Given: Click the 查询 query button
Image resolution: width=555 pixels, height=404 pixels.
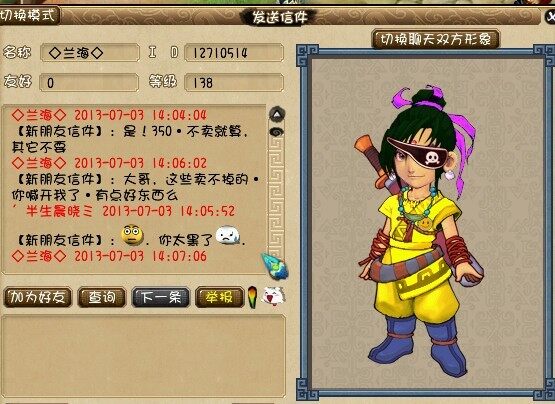Looking at the screenshot, I should pos(102,297).
